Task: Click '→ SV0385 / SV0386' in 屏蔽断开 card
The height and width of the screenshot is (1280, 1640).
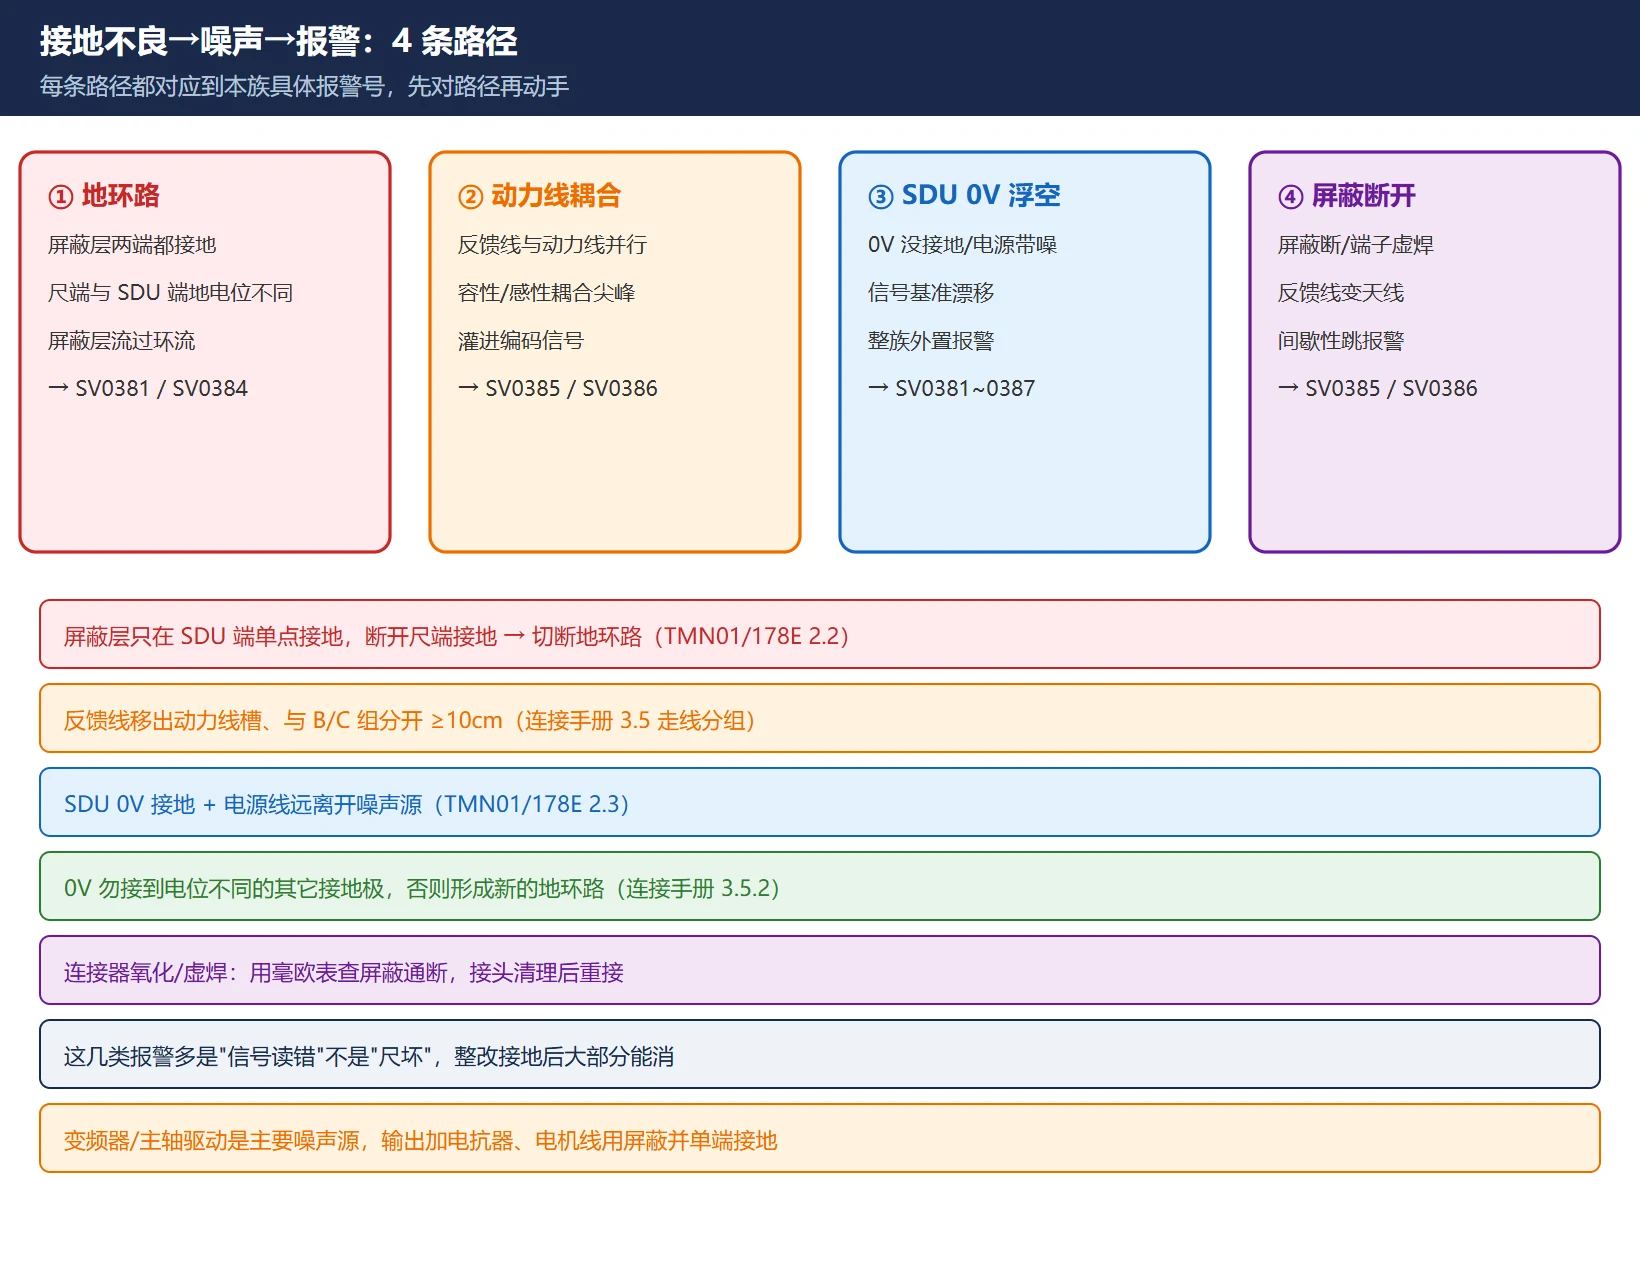Action: [1378, 388]
